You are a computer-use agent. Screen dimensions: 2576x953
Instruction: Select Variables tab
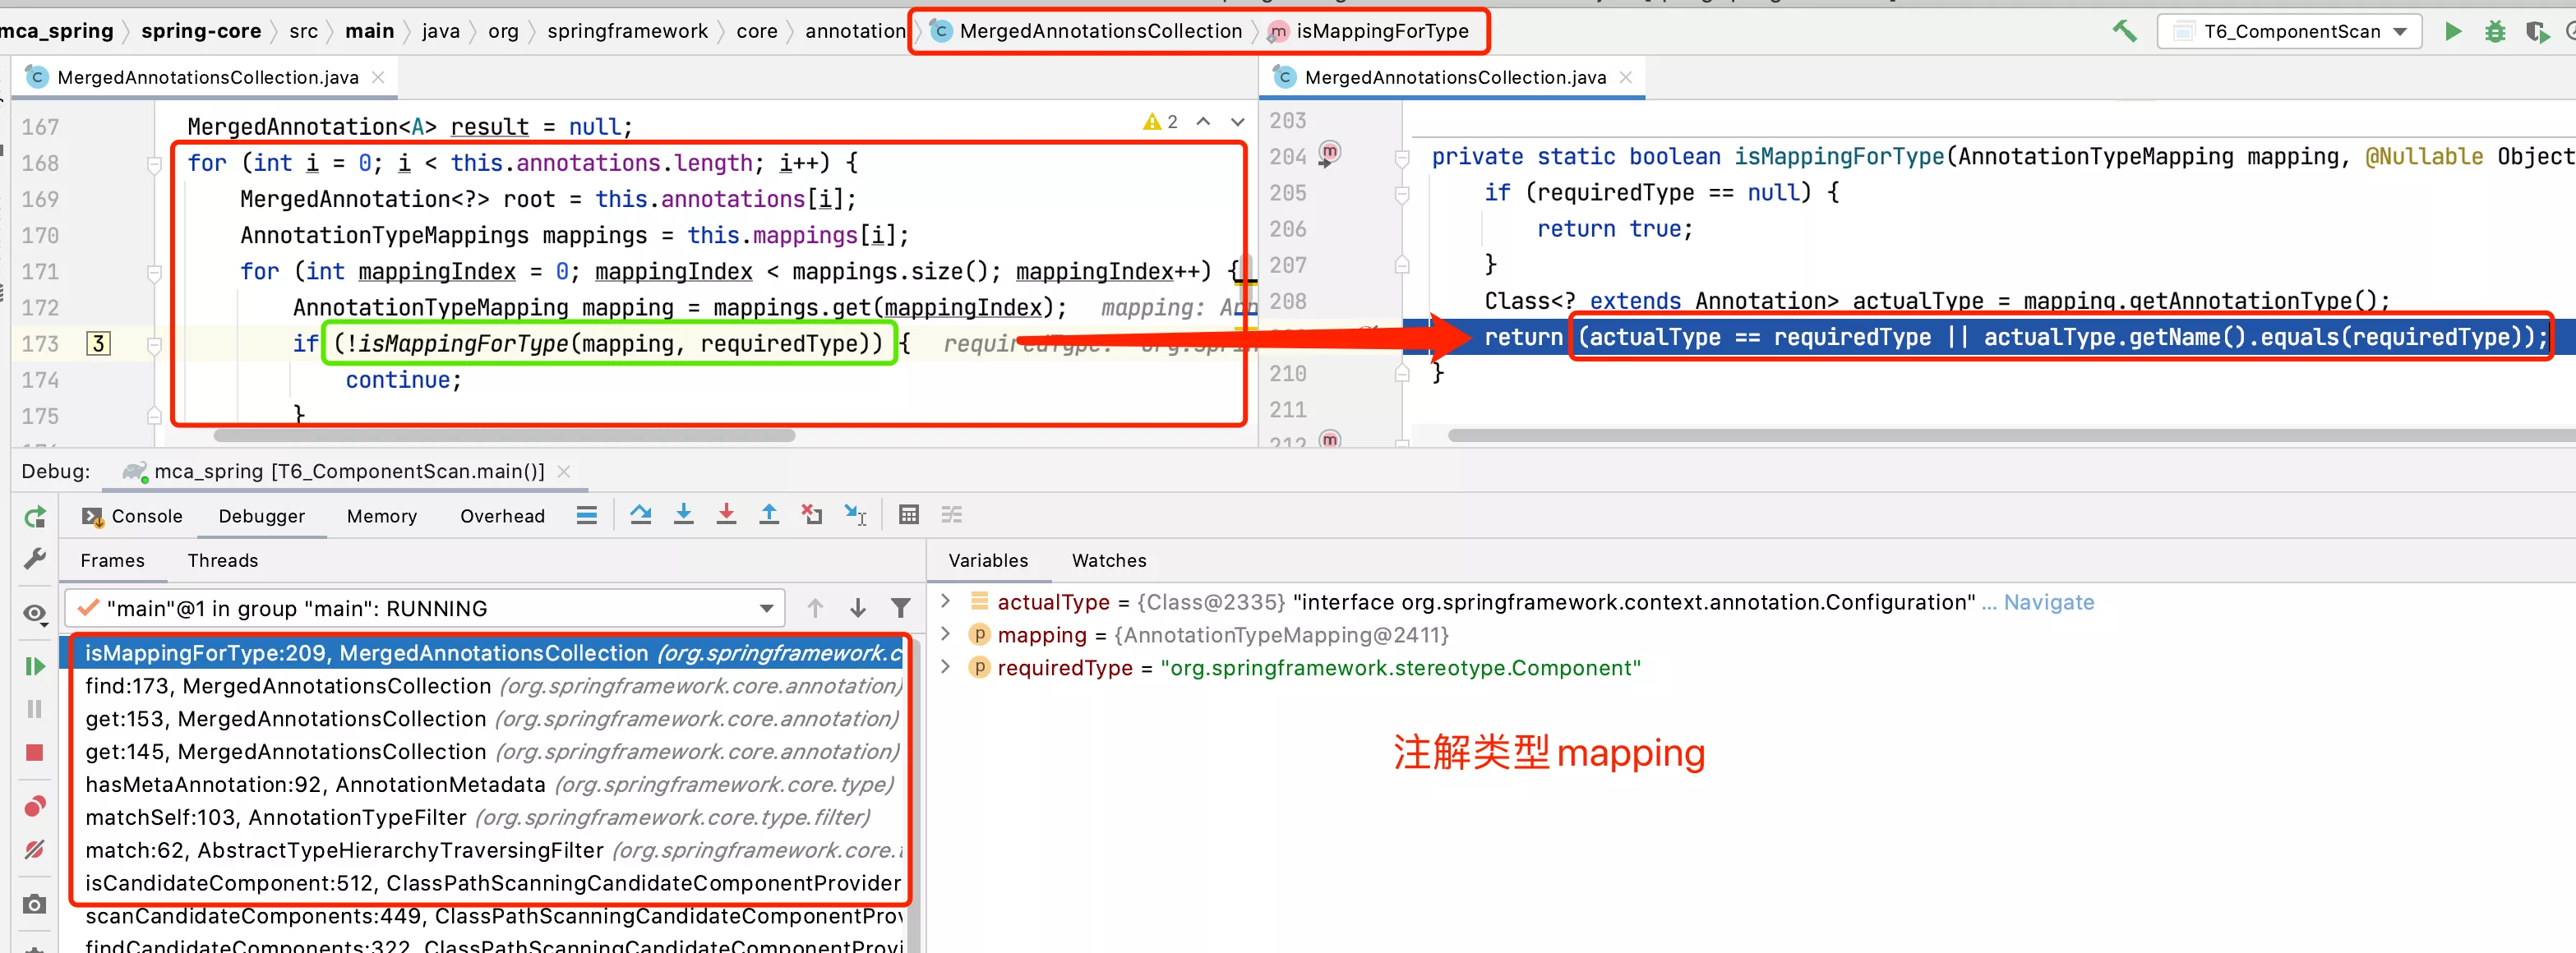988,560
